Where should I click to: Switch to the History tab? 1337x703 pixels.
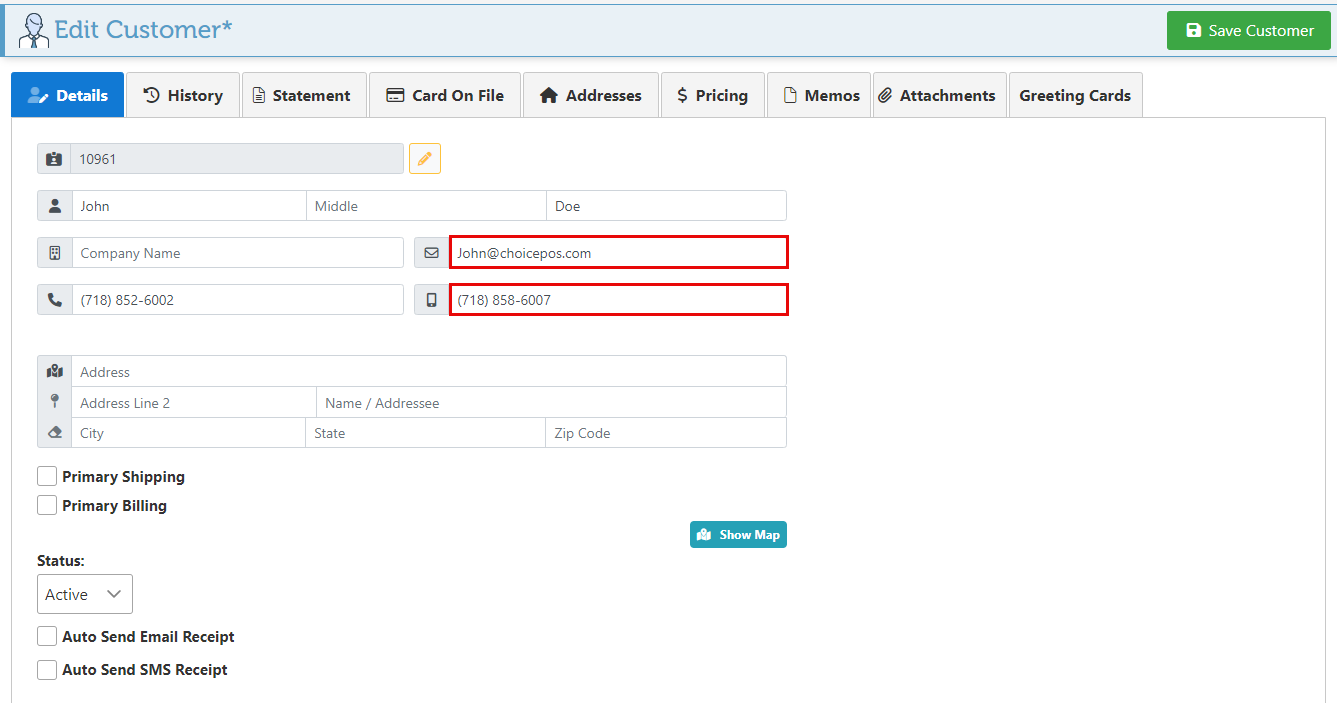point(183,96)
